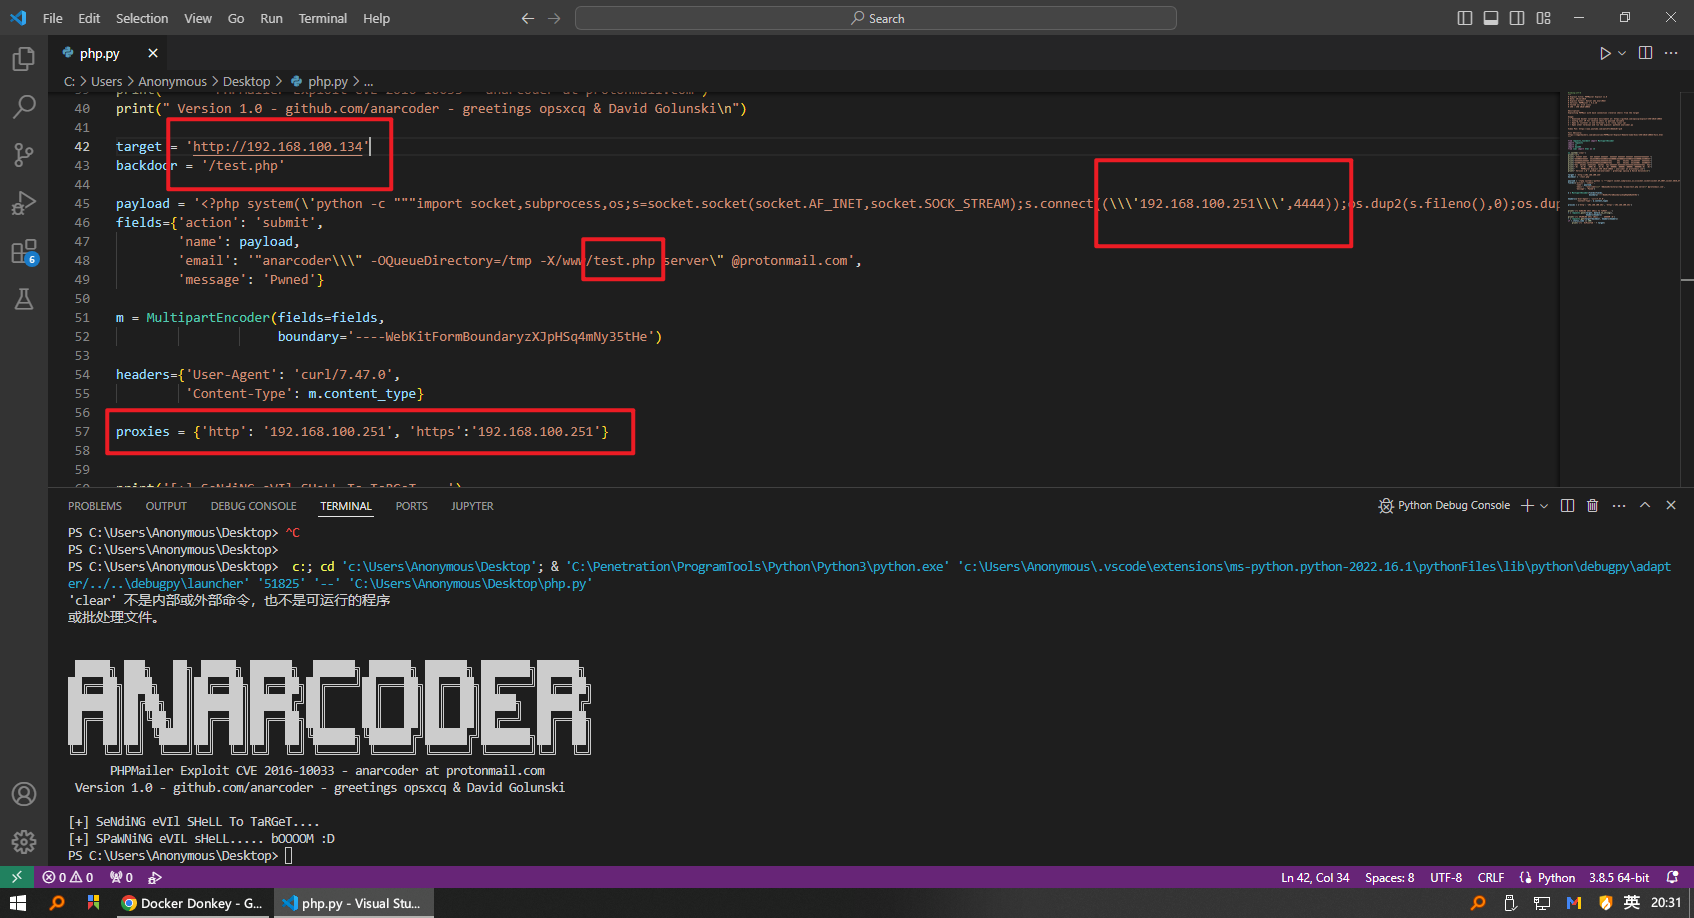The width and height of the screenshot is (1694, 918).
Task: Open the Selection menu
Action: (x=142, y=18)
